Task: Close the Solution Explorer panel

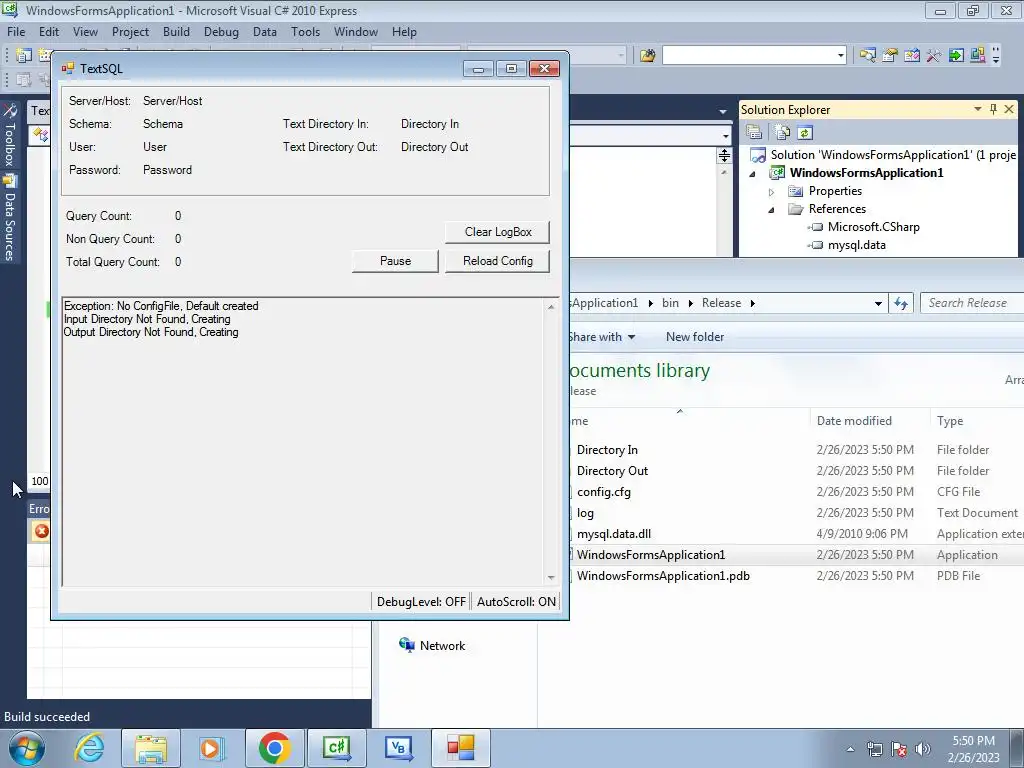Action: (x=1009, y=109)
